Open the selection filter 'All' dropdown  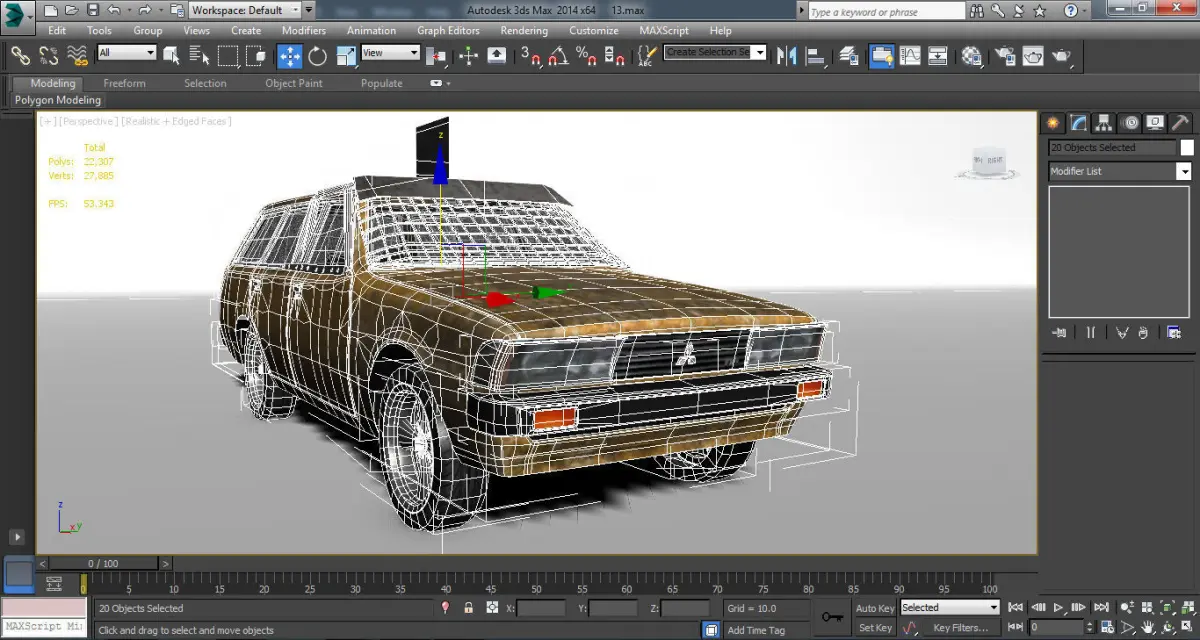click(127, 53)
